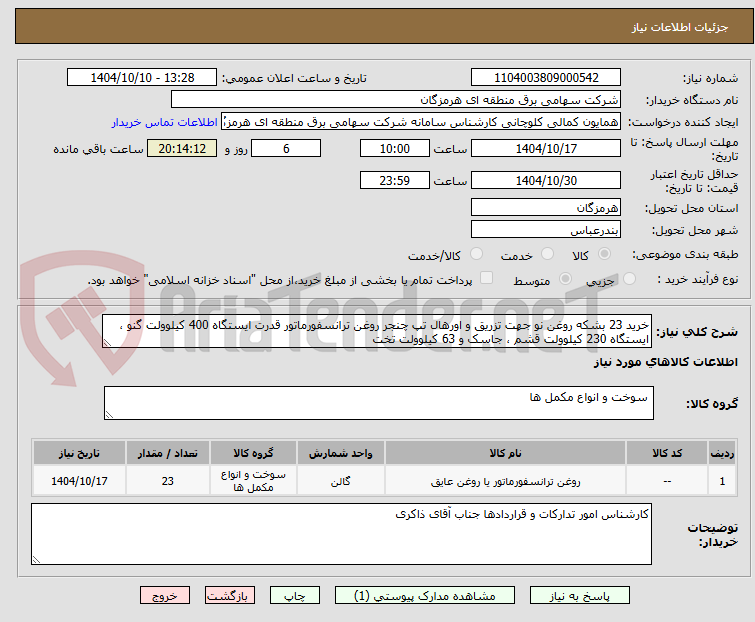The width and height of the screenshot is (755, 622).
Task: Select the کالا/خدمت radio button
Action: (476, 254)
